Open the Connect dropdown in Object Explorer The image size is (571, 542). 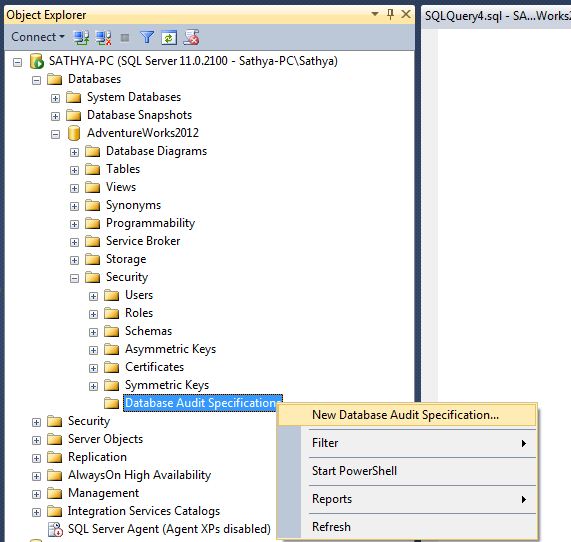tap(38, 37)
